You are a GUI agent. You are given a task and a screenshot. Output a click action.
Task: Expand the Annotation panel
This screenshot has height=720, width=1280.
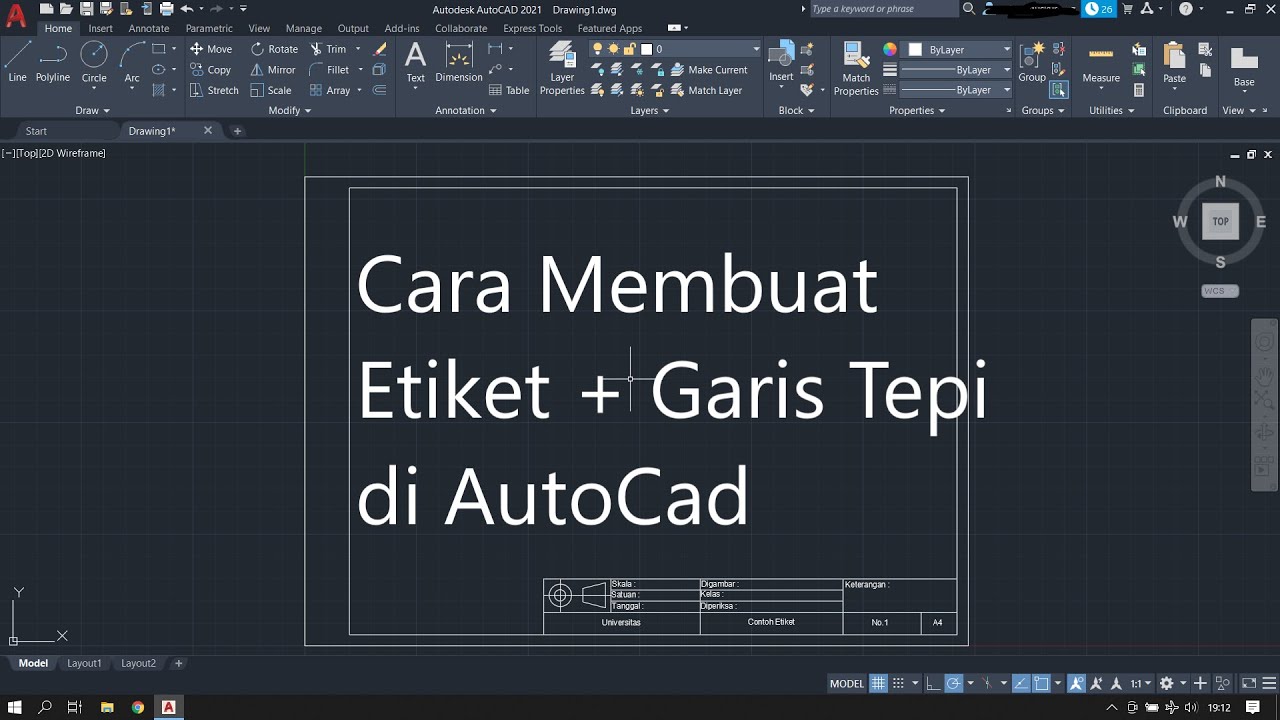pyautogui.click(x=466, y=110)
